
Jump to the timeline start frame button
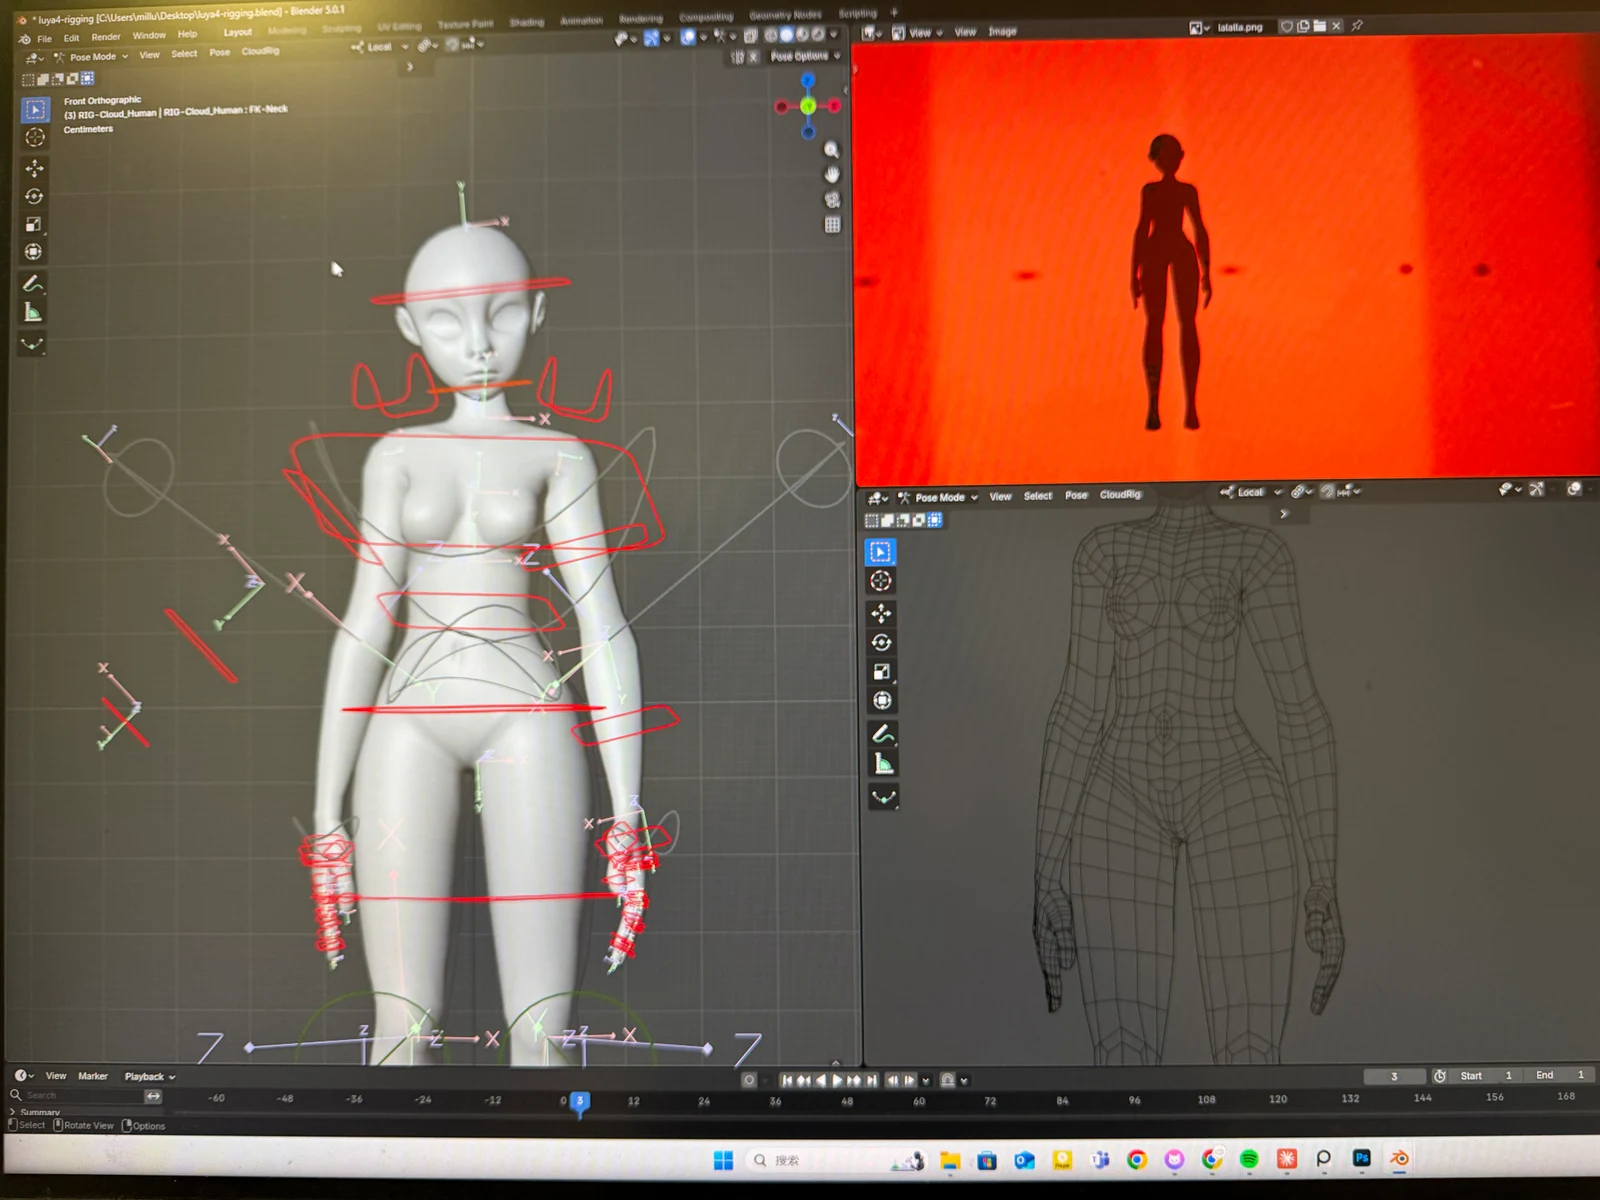pyautogui.click(x=787, y=1080)
